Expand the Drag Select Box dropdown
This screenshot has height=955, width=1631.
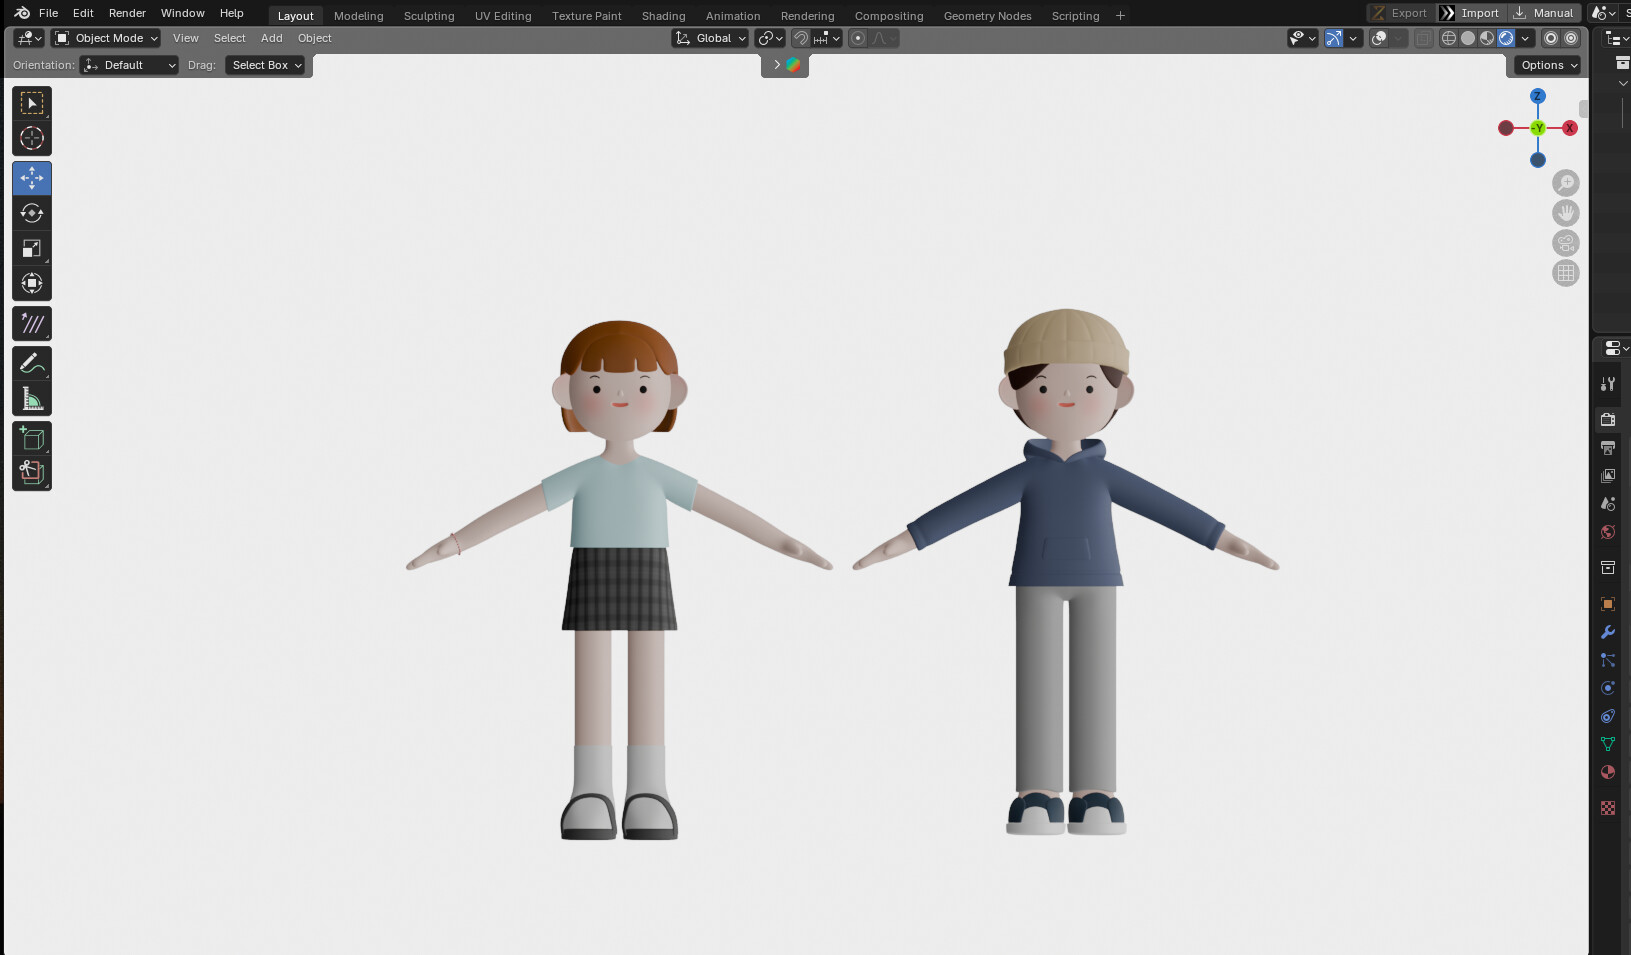click(265, 65)
